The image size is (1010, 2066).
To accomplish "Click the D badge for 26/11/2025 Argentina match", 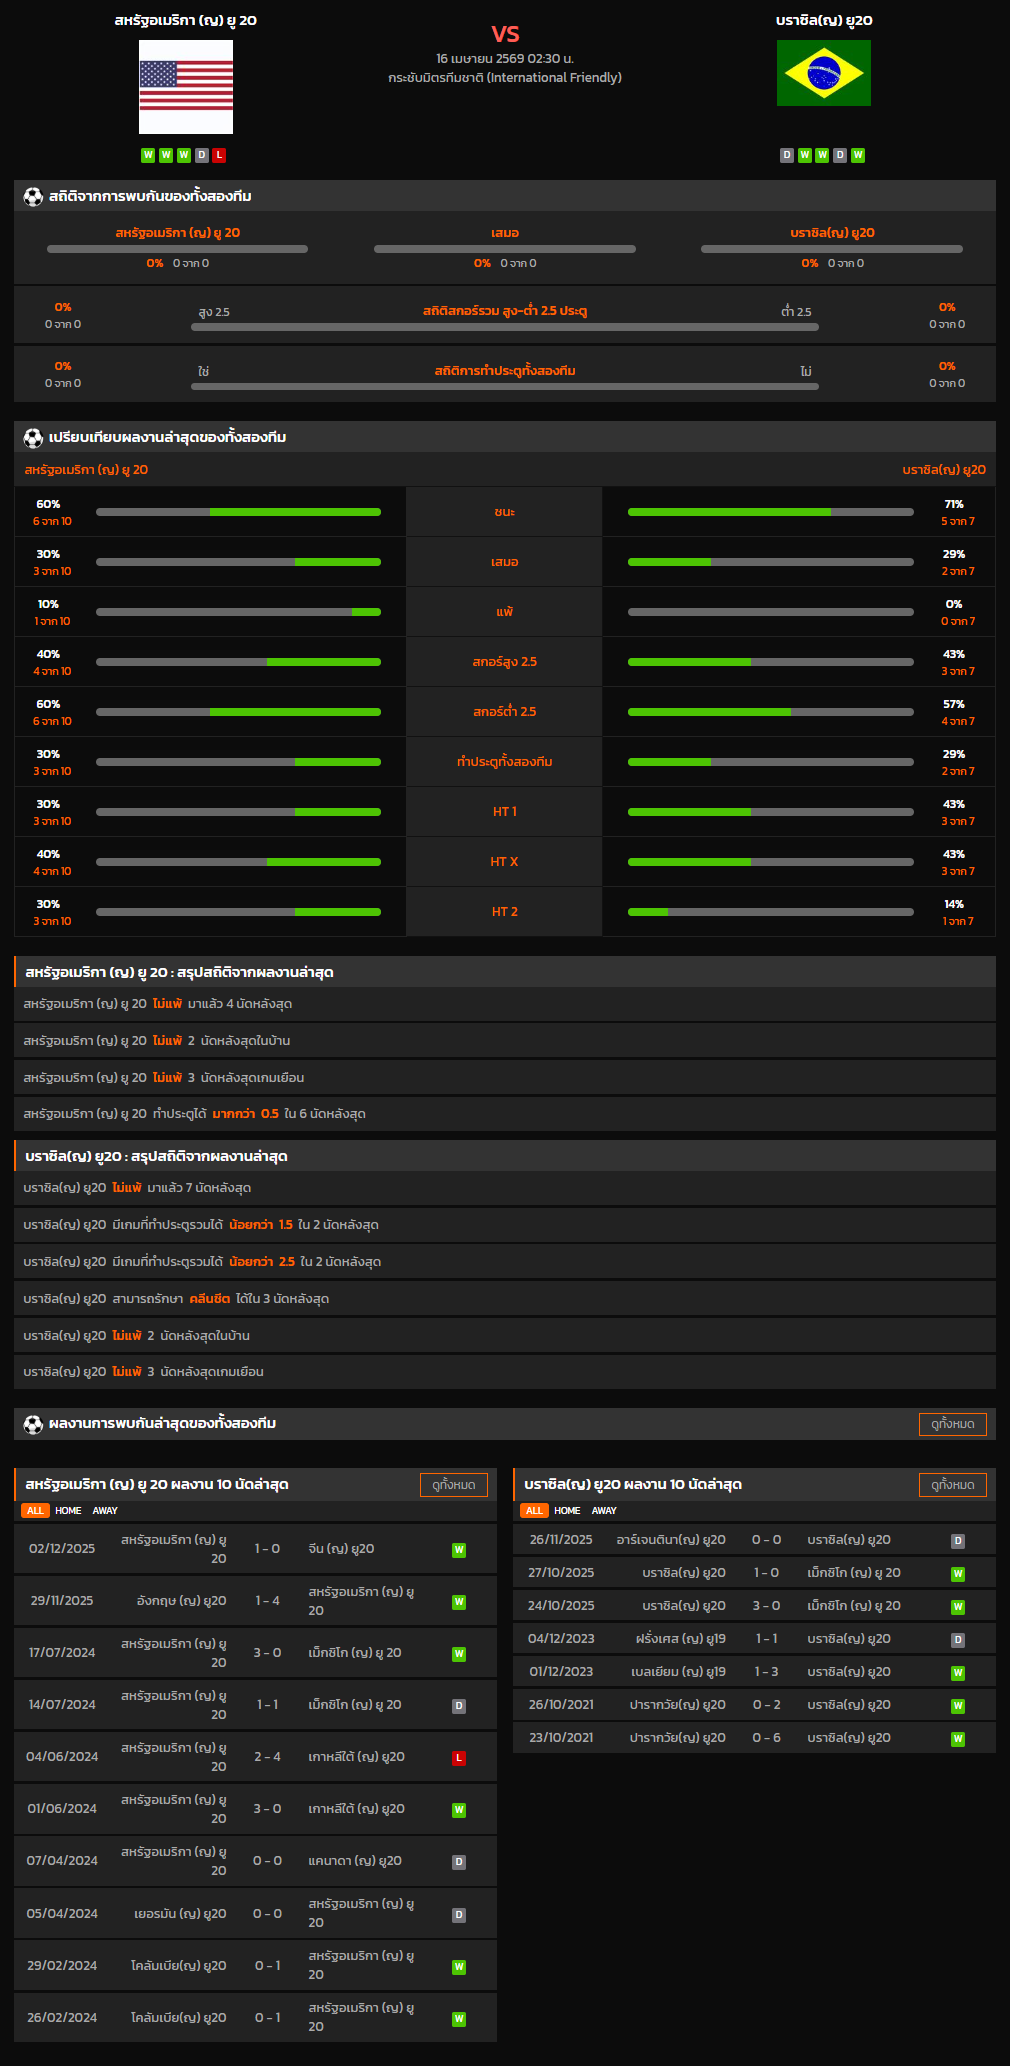I will coord(957,1541).
